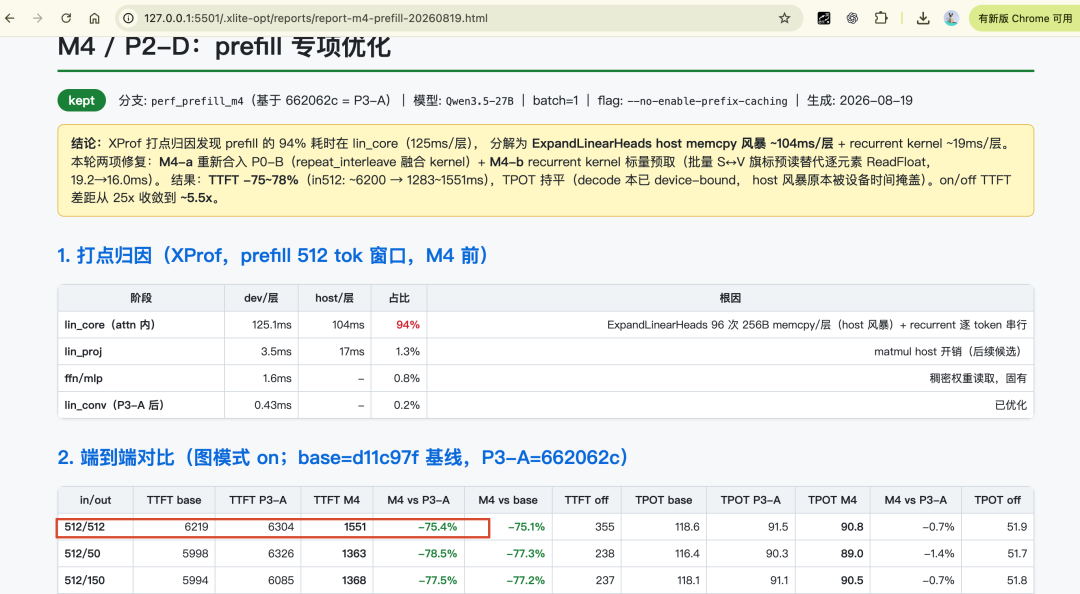Click heading 2. 端到端对比
Image resolution: width=1080 pixels, height=594 pixels.
click(343, 458)
